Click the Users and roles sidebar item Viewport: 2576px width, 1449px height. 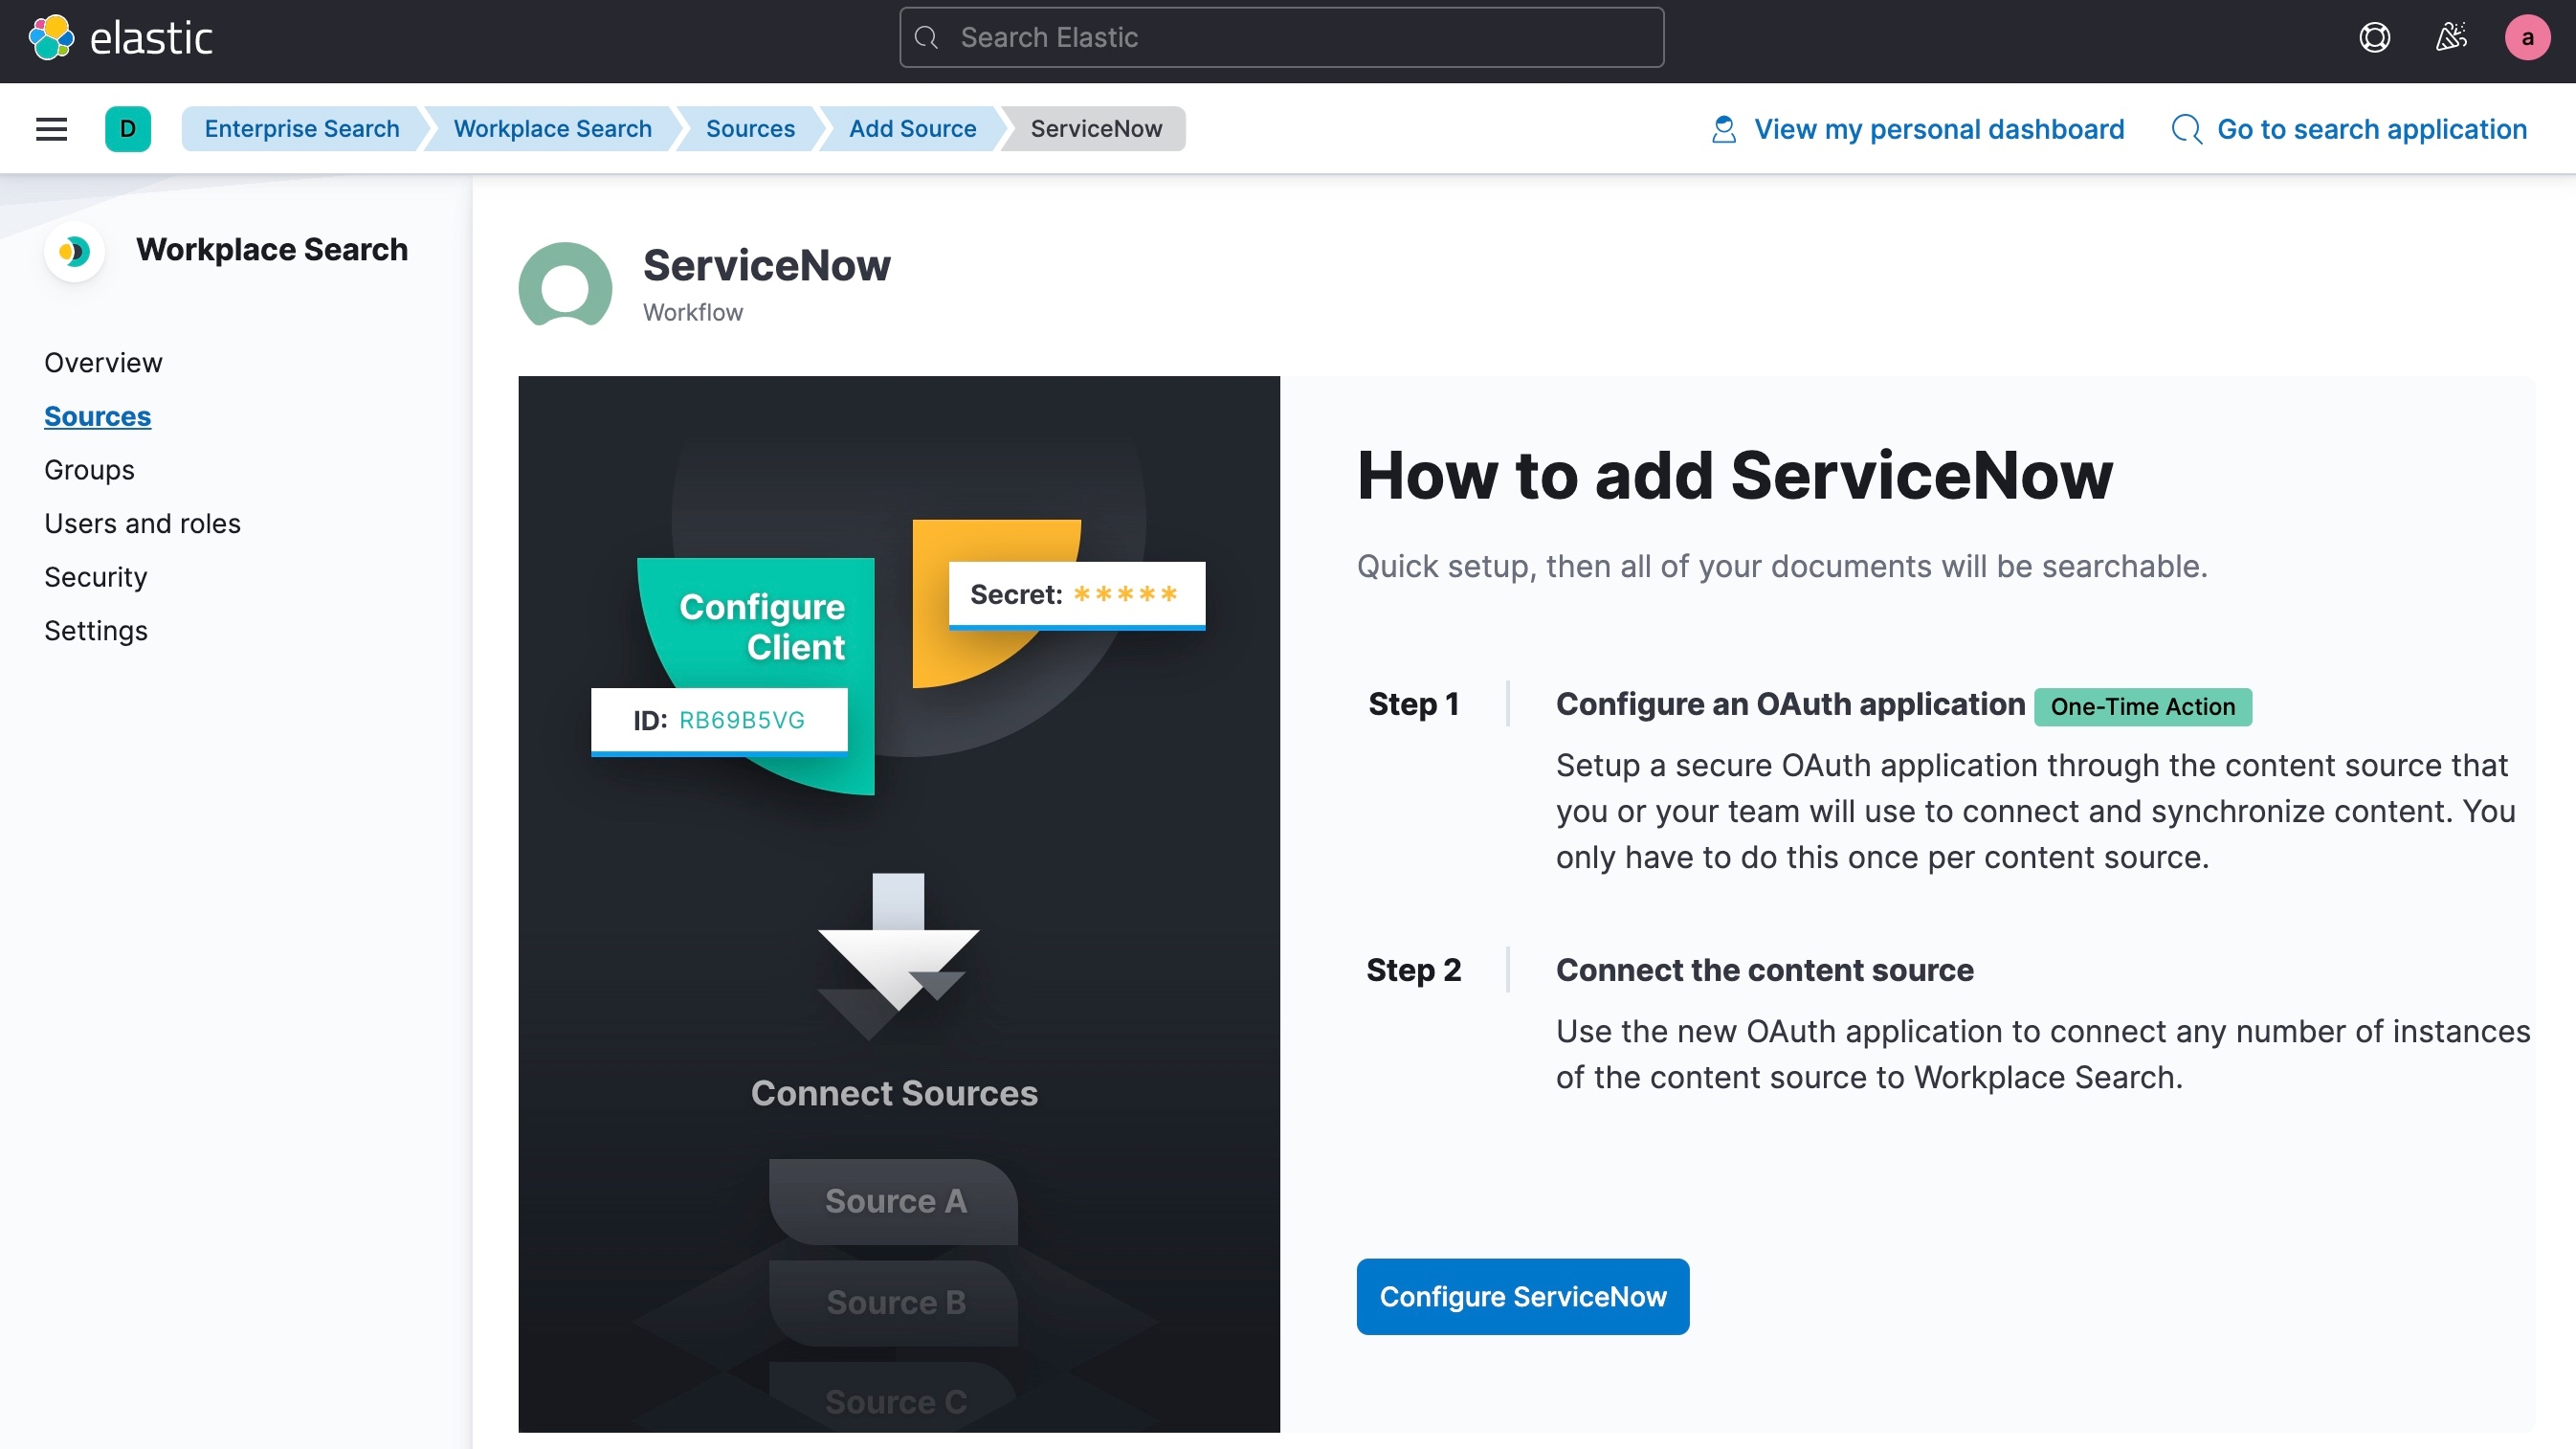pyautogui.click(x=140, y=522)
